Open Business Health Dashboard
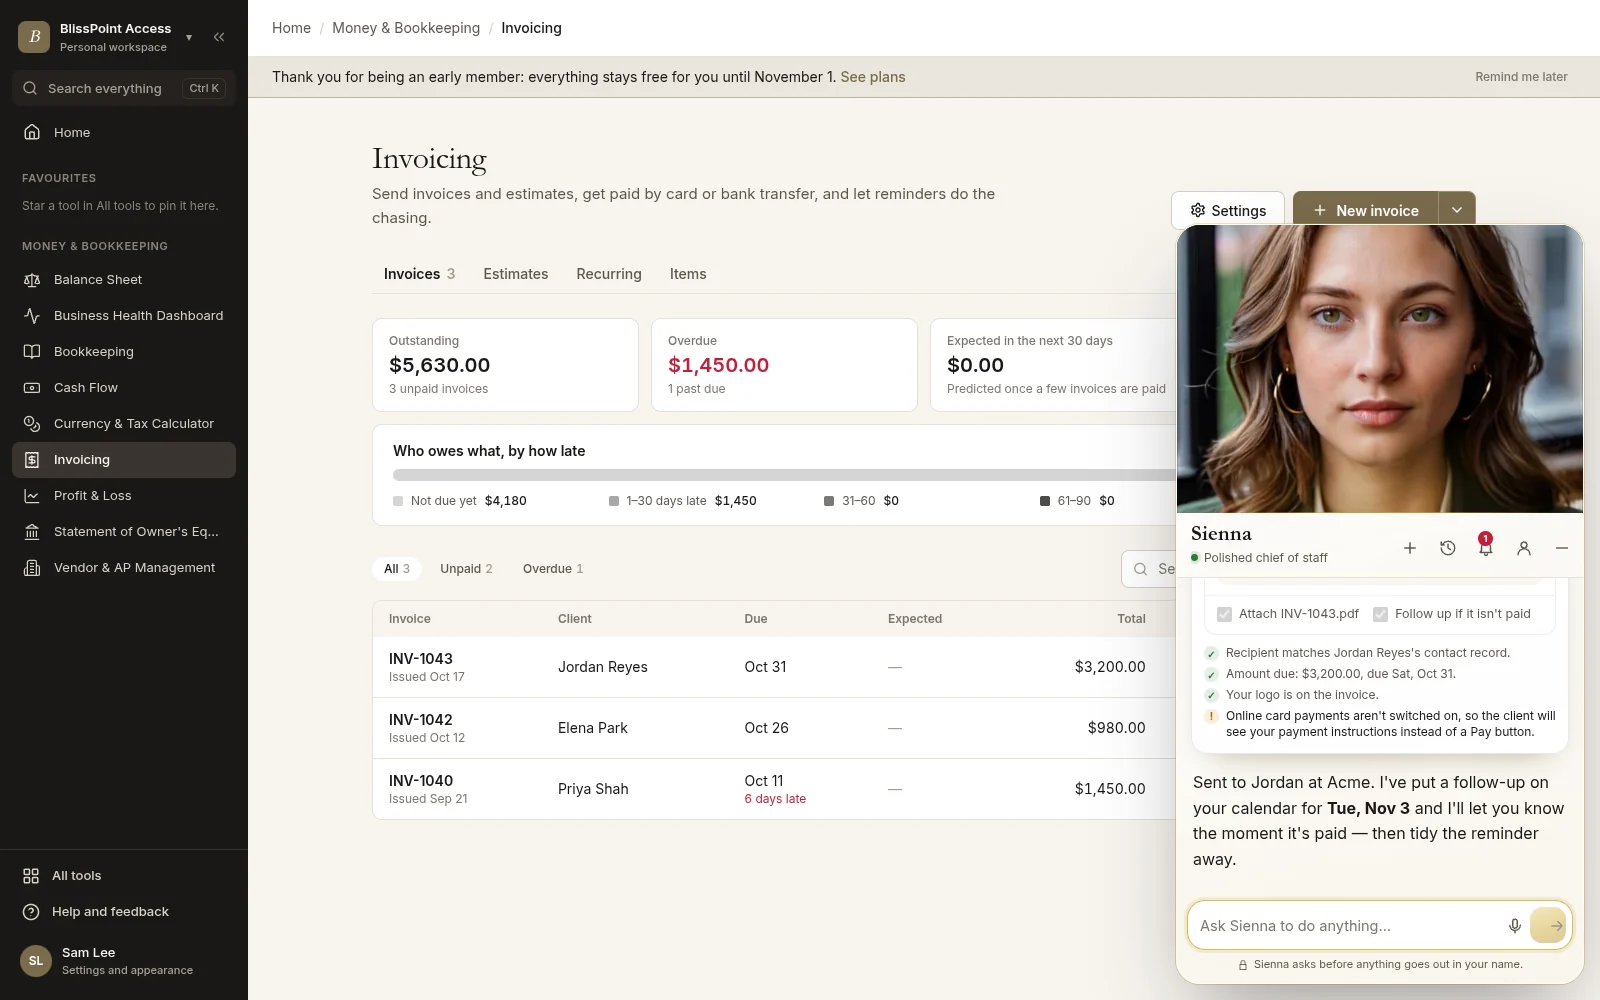 124,316
